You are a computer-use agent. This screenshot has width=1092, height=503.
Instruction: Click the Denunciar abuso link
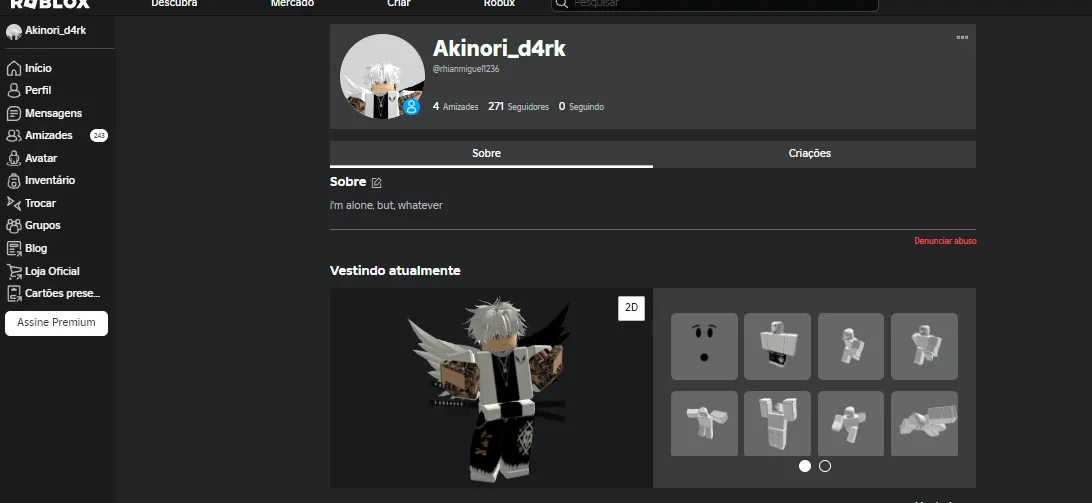click(x=945, y=241)
